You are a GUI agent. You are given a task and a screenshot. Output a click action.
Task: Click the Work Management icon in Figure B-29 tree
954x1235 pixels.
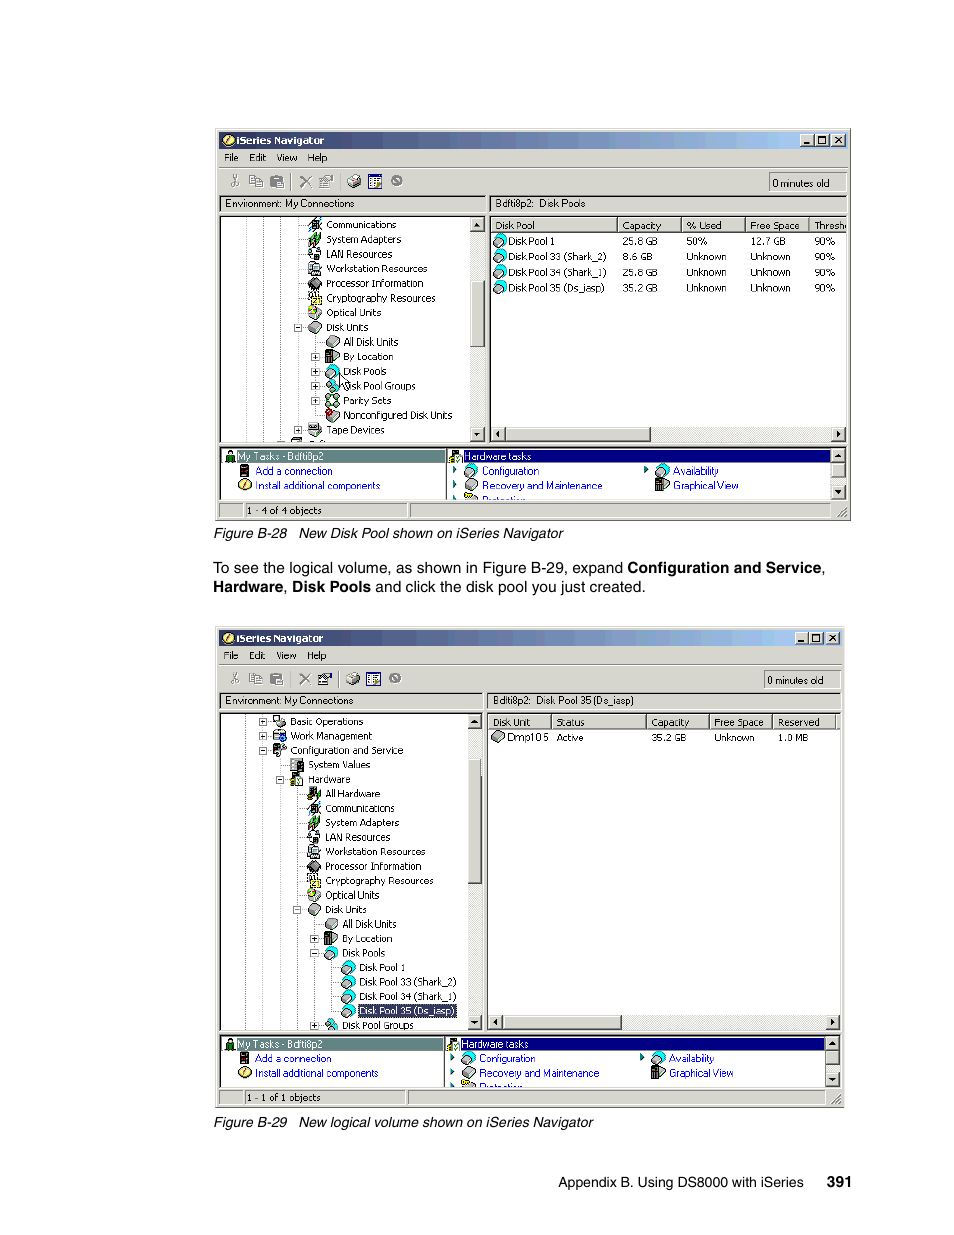[x=280, y=736]
